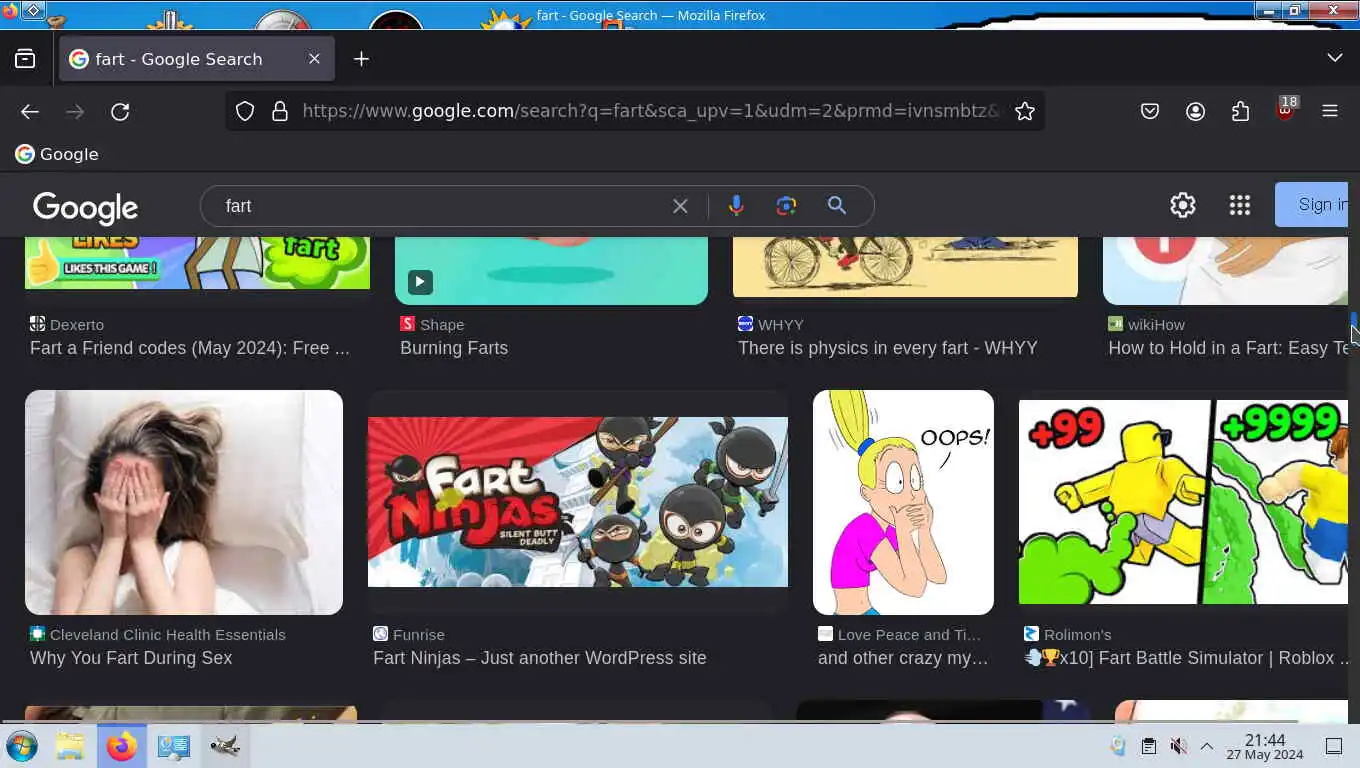Screen dimensions: 1360x768
Task: Submit search using magnifier icon
Action: click(837, 206)
